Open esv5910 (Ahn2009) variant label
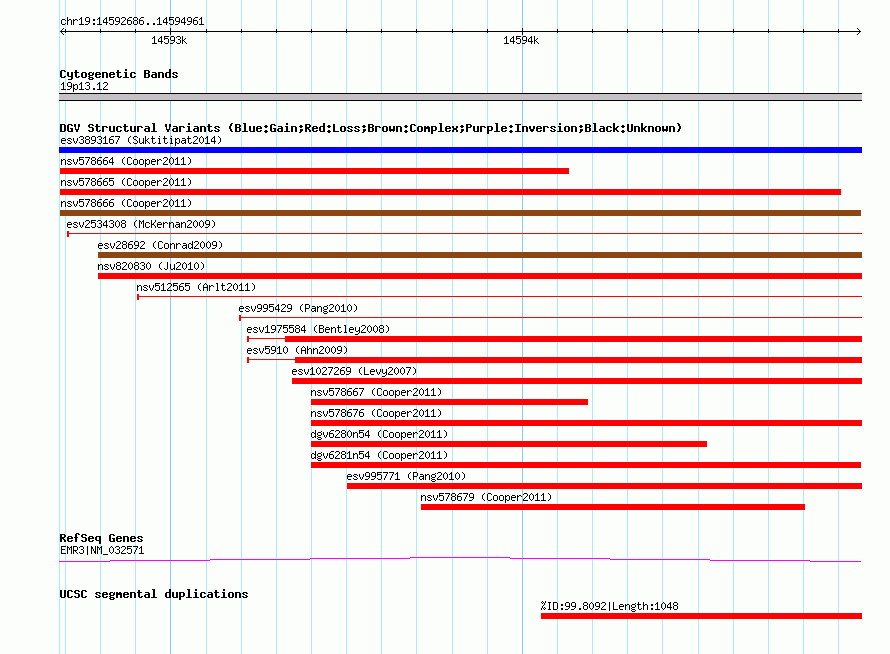Viewport: 890px width, 654px height. [297, 350]
